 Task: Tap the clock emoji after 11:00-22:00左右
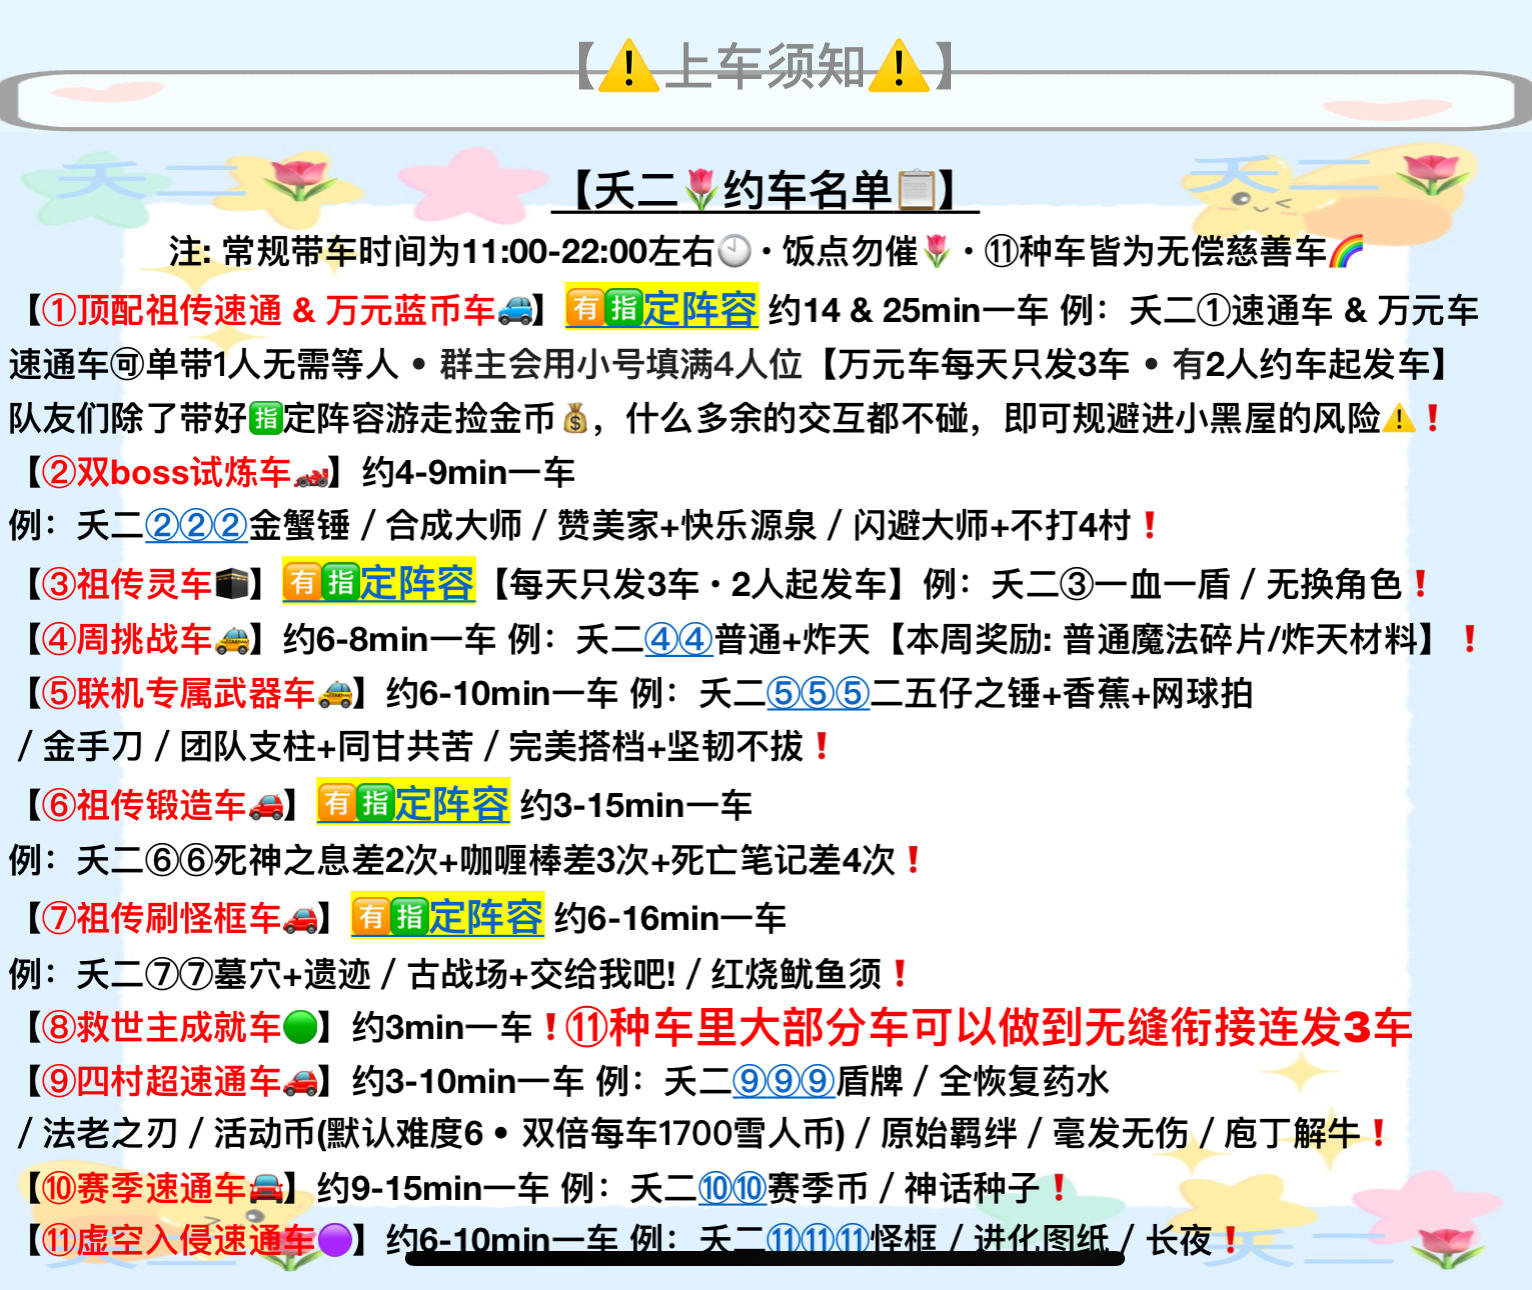click(735, 251)
